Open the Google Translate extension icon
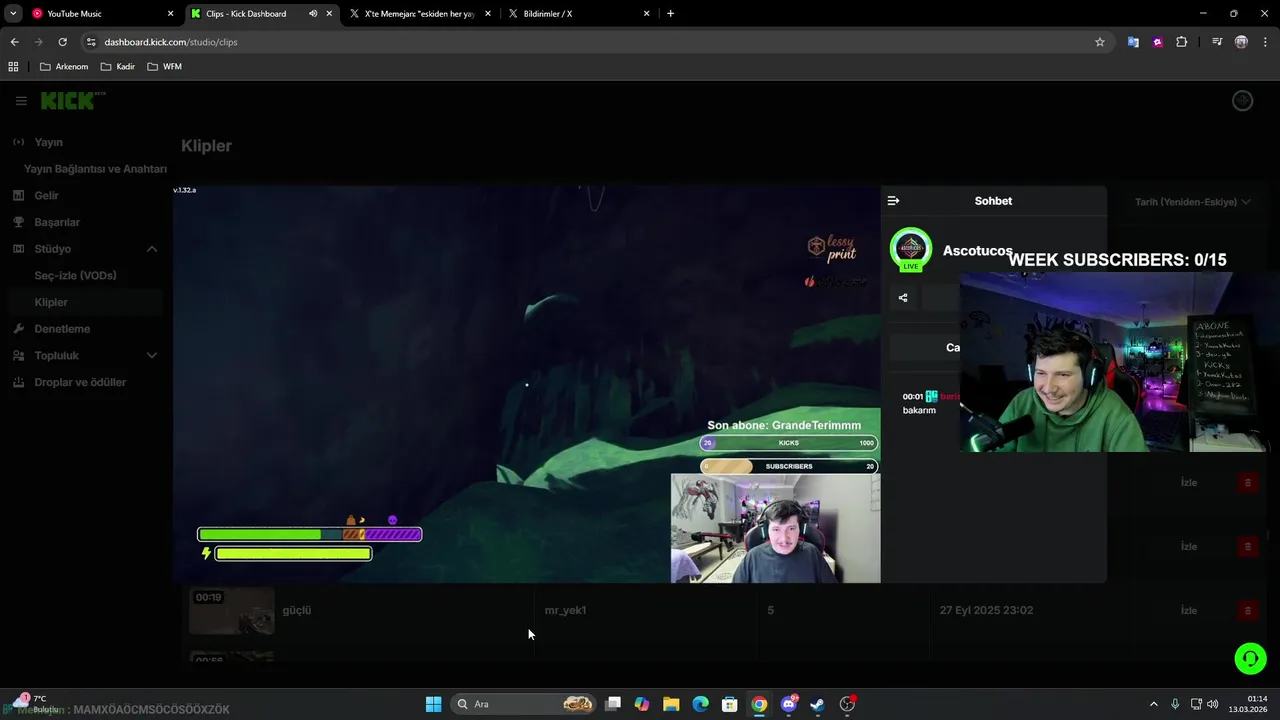 click(1133, 42)
